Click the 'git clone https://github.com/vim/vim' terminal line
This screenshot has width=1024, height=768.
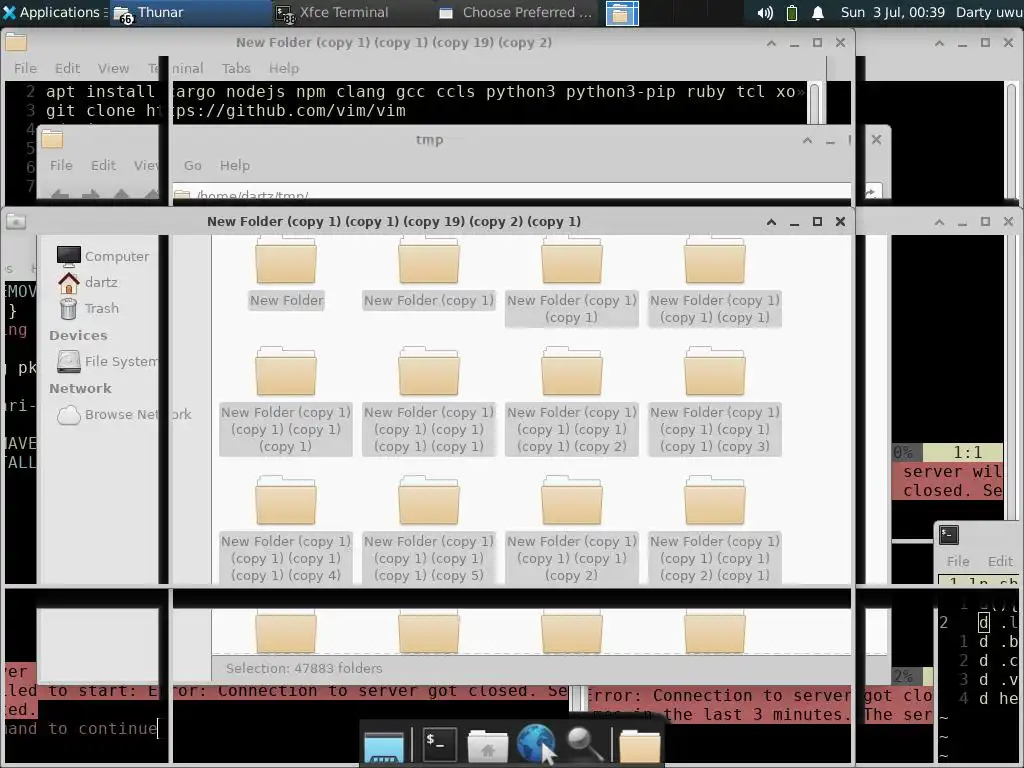tap(225, 110)
